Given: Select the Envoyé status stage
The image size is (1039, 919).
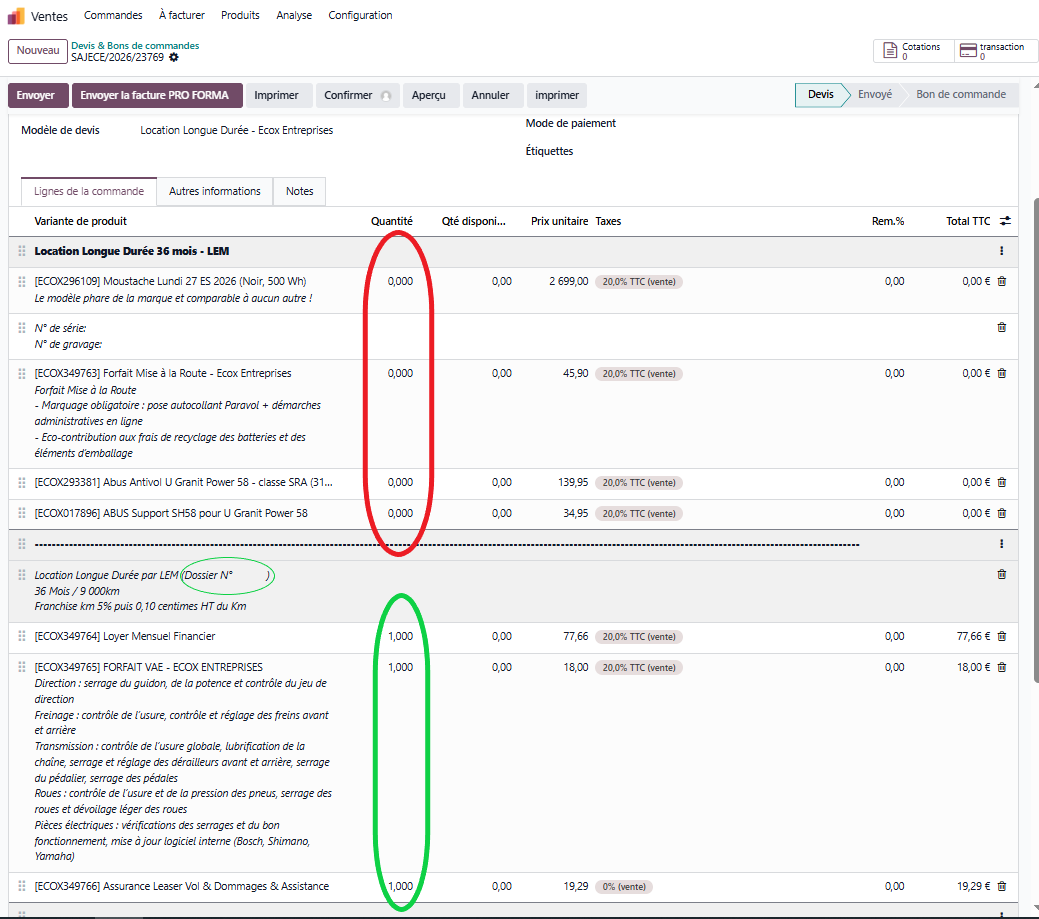Looking at the screenshot, I should pos(875,95).
